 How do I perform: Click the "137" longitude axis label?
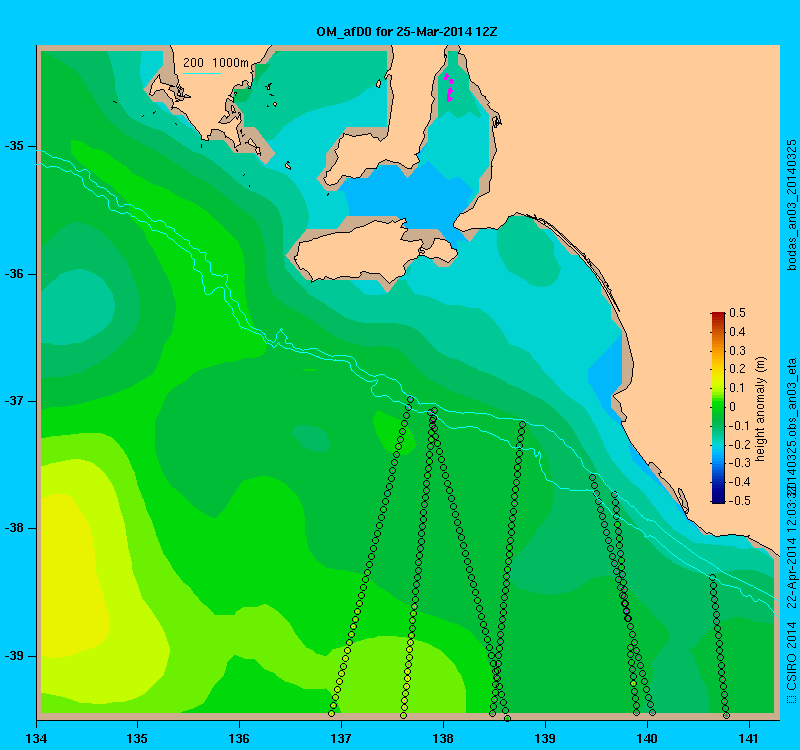[341, 738]
